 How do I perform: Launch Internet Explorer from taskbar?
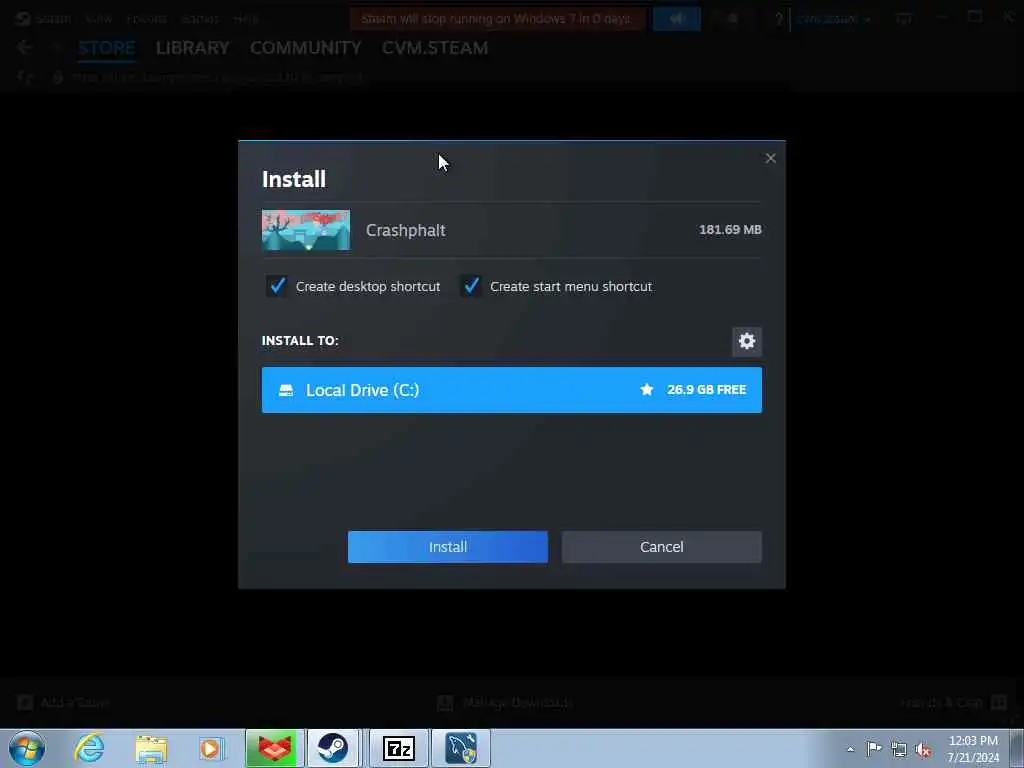tap(89, 748)
